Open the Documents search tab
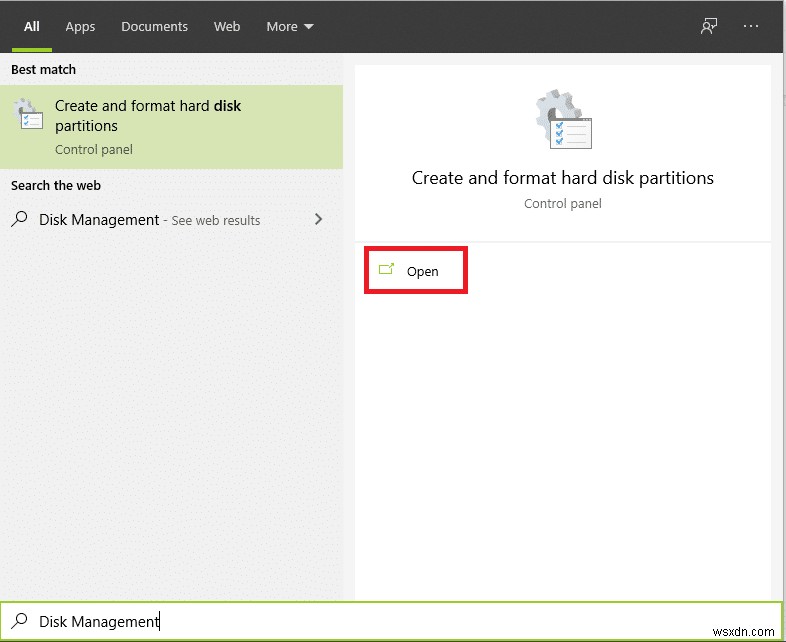The image size is (786, 642). click(154, 27)
